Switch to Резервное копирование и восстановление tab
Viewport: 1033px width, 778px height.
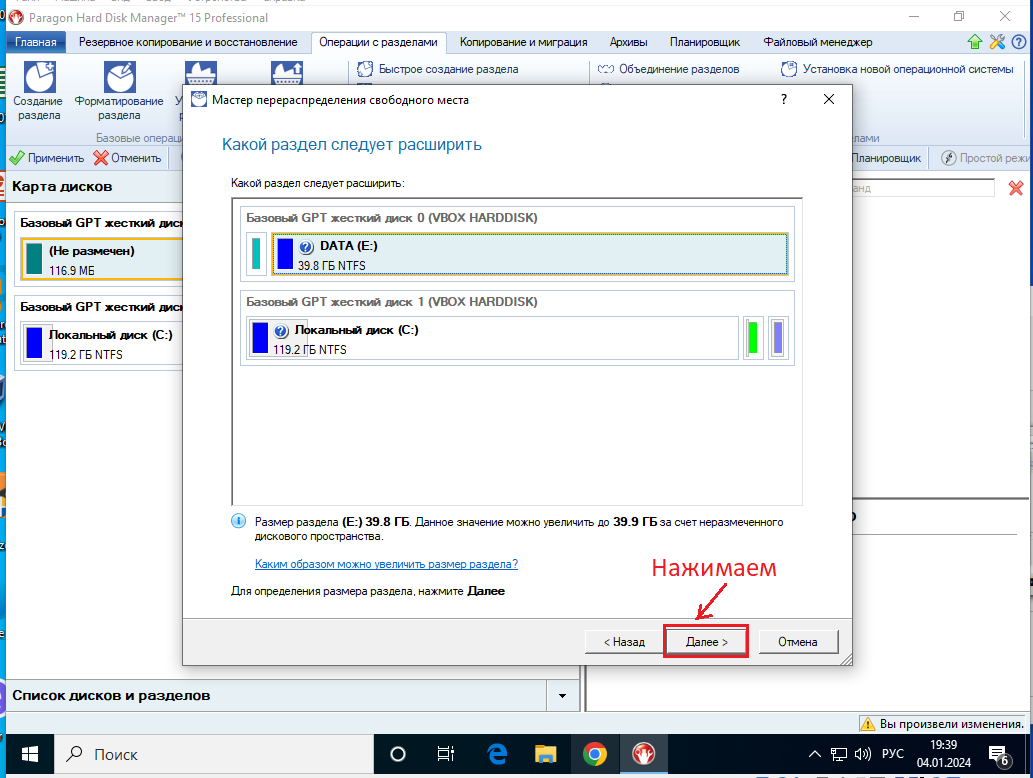tap(188, 42)
